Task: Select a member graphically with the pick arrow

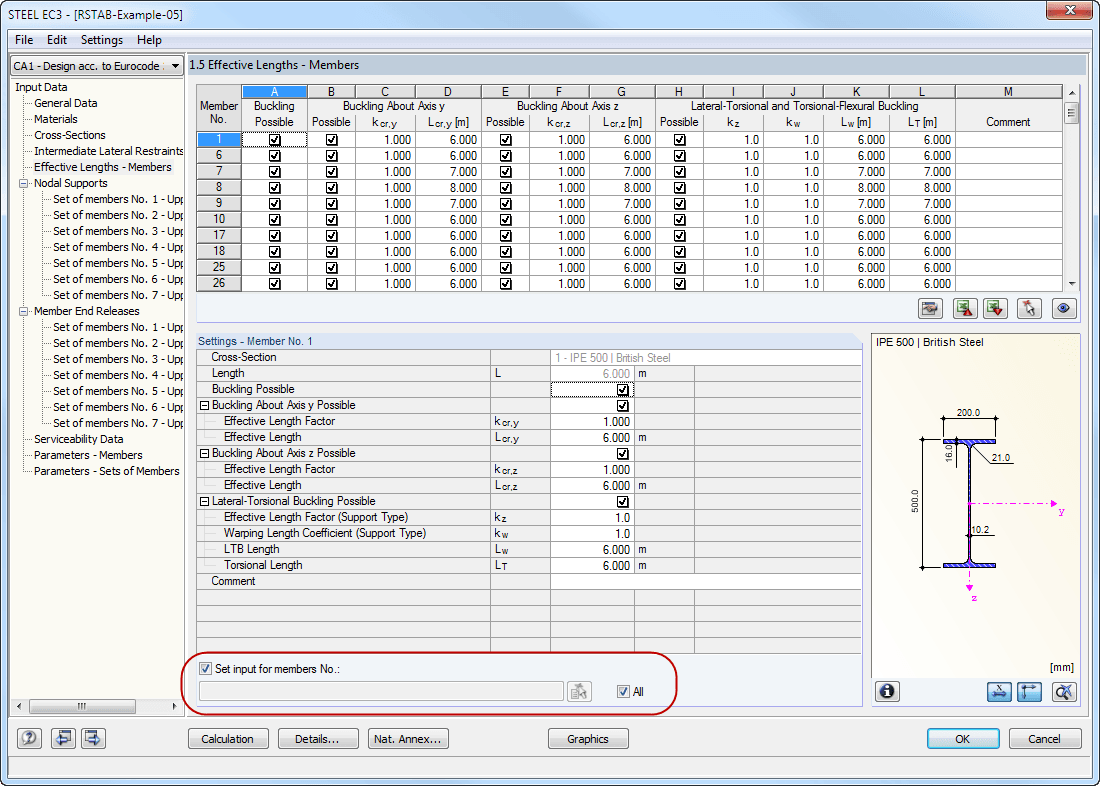Action: [1029, 308]
